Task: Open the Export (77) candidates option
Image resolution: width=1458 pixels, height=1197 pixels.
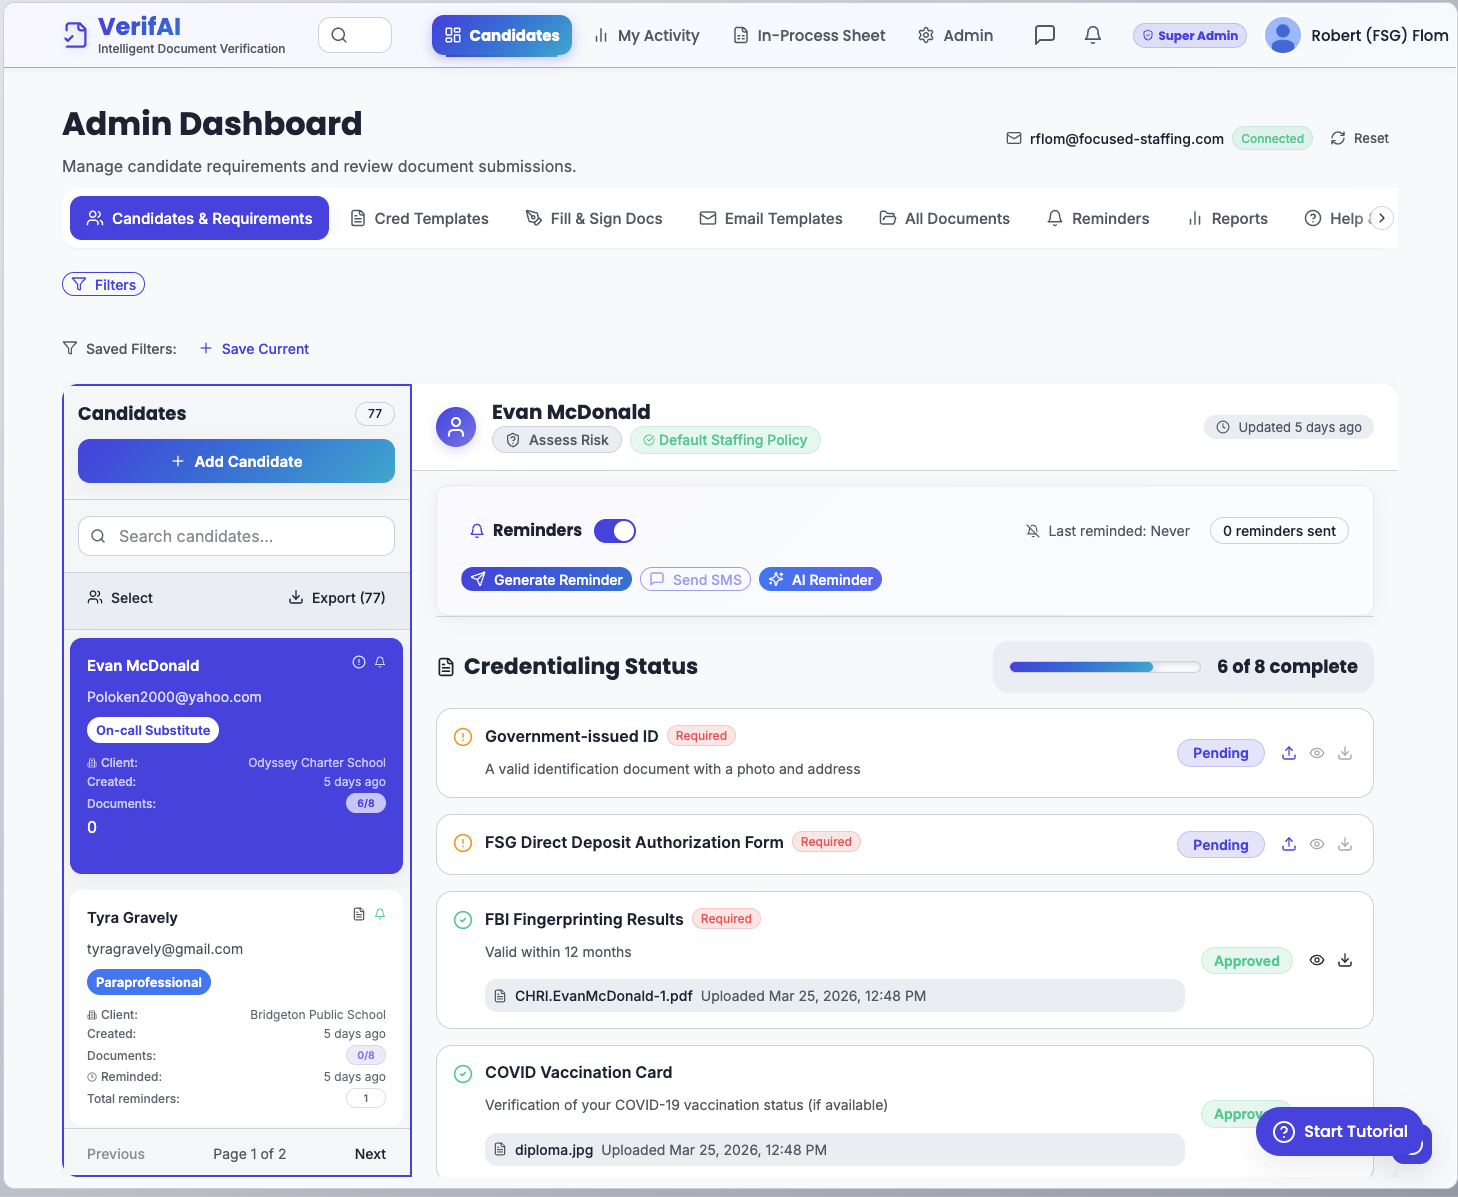Action: point(337,598)
